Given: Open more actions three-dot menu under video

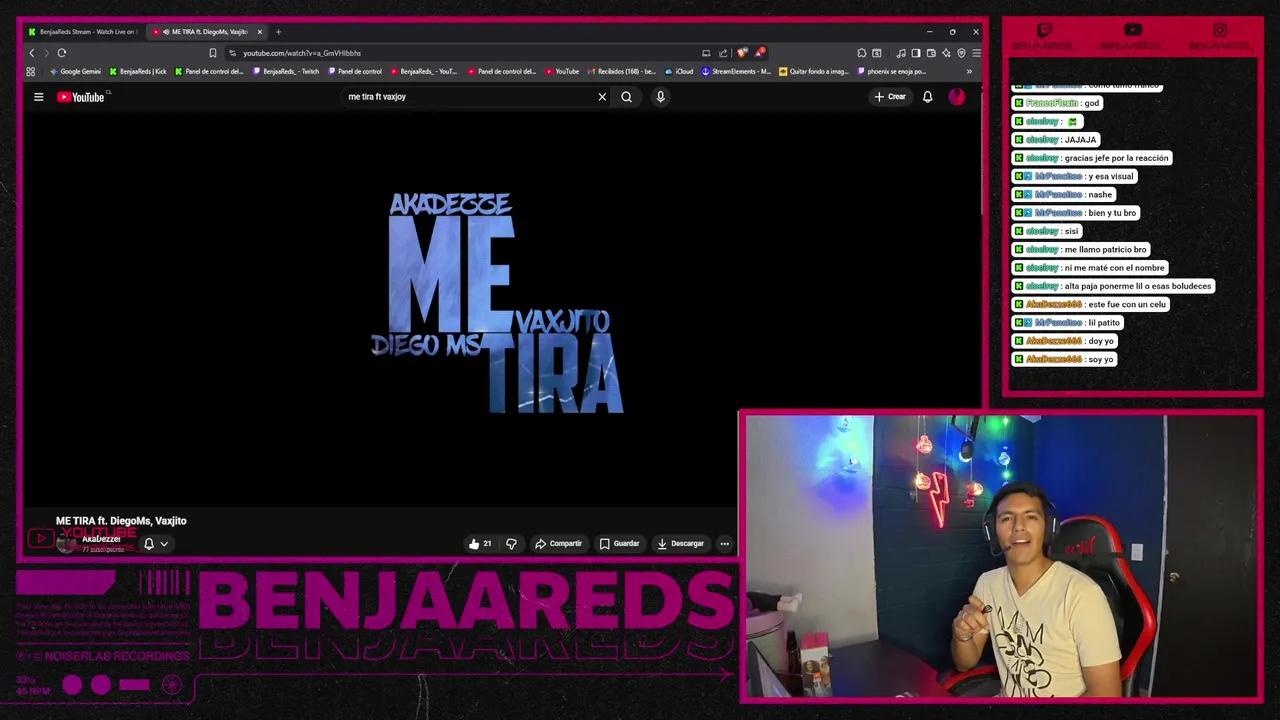Looking at the screenshot, I should click(725, 544).
